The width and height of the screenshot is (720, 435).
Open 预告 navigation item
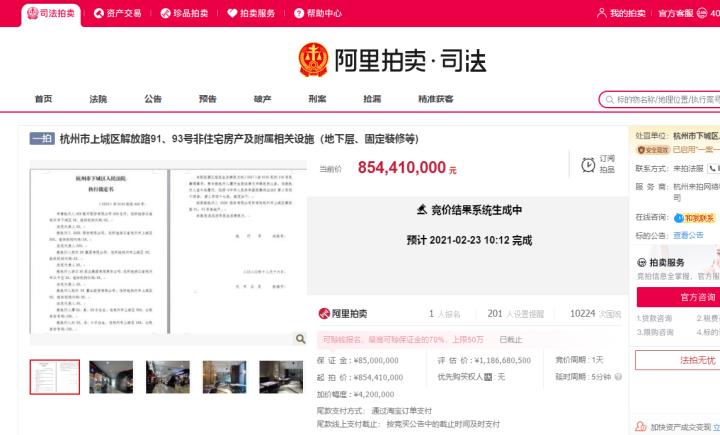pos(208,99)
